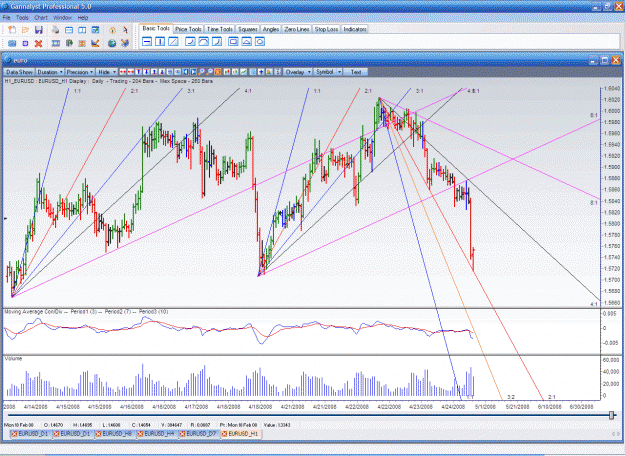Switch to the Indicators tab
The image size is (625, 456).
click(355, 29)
